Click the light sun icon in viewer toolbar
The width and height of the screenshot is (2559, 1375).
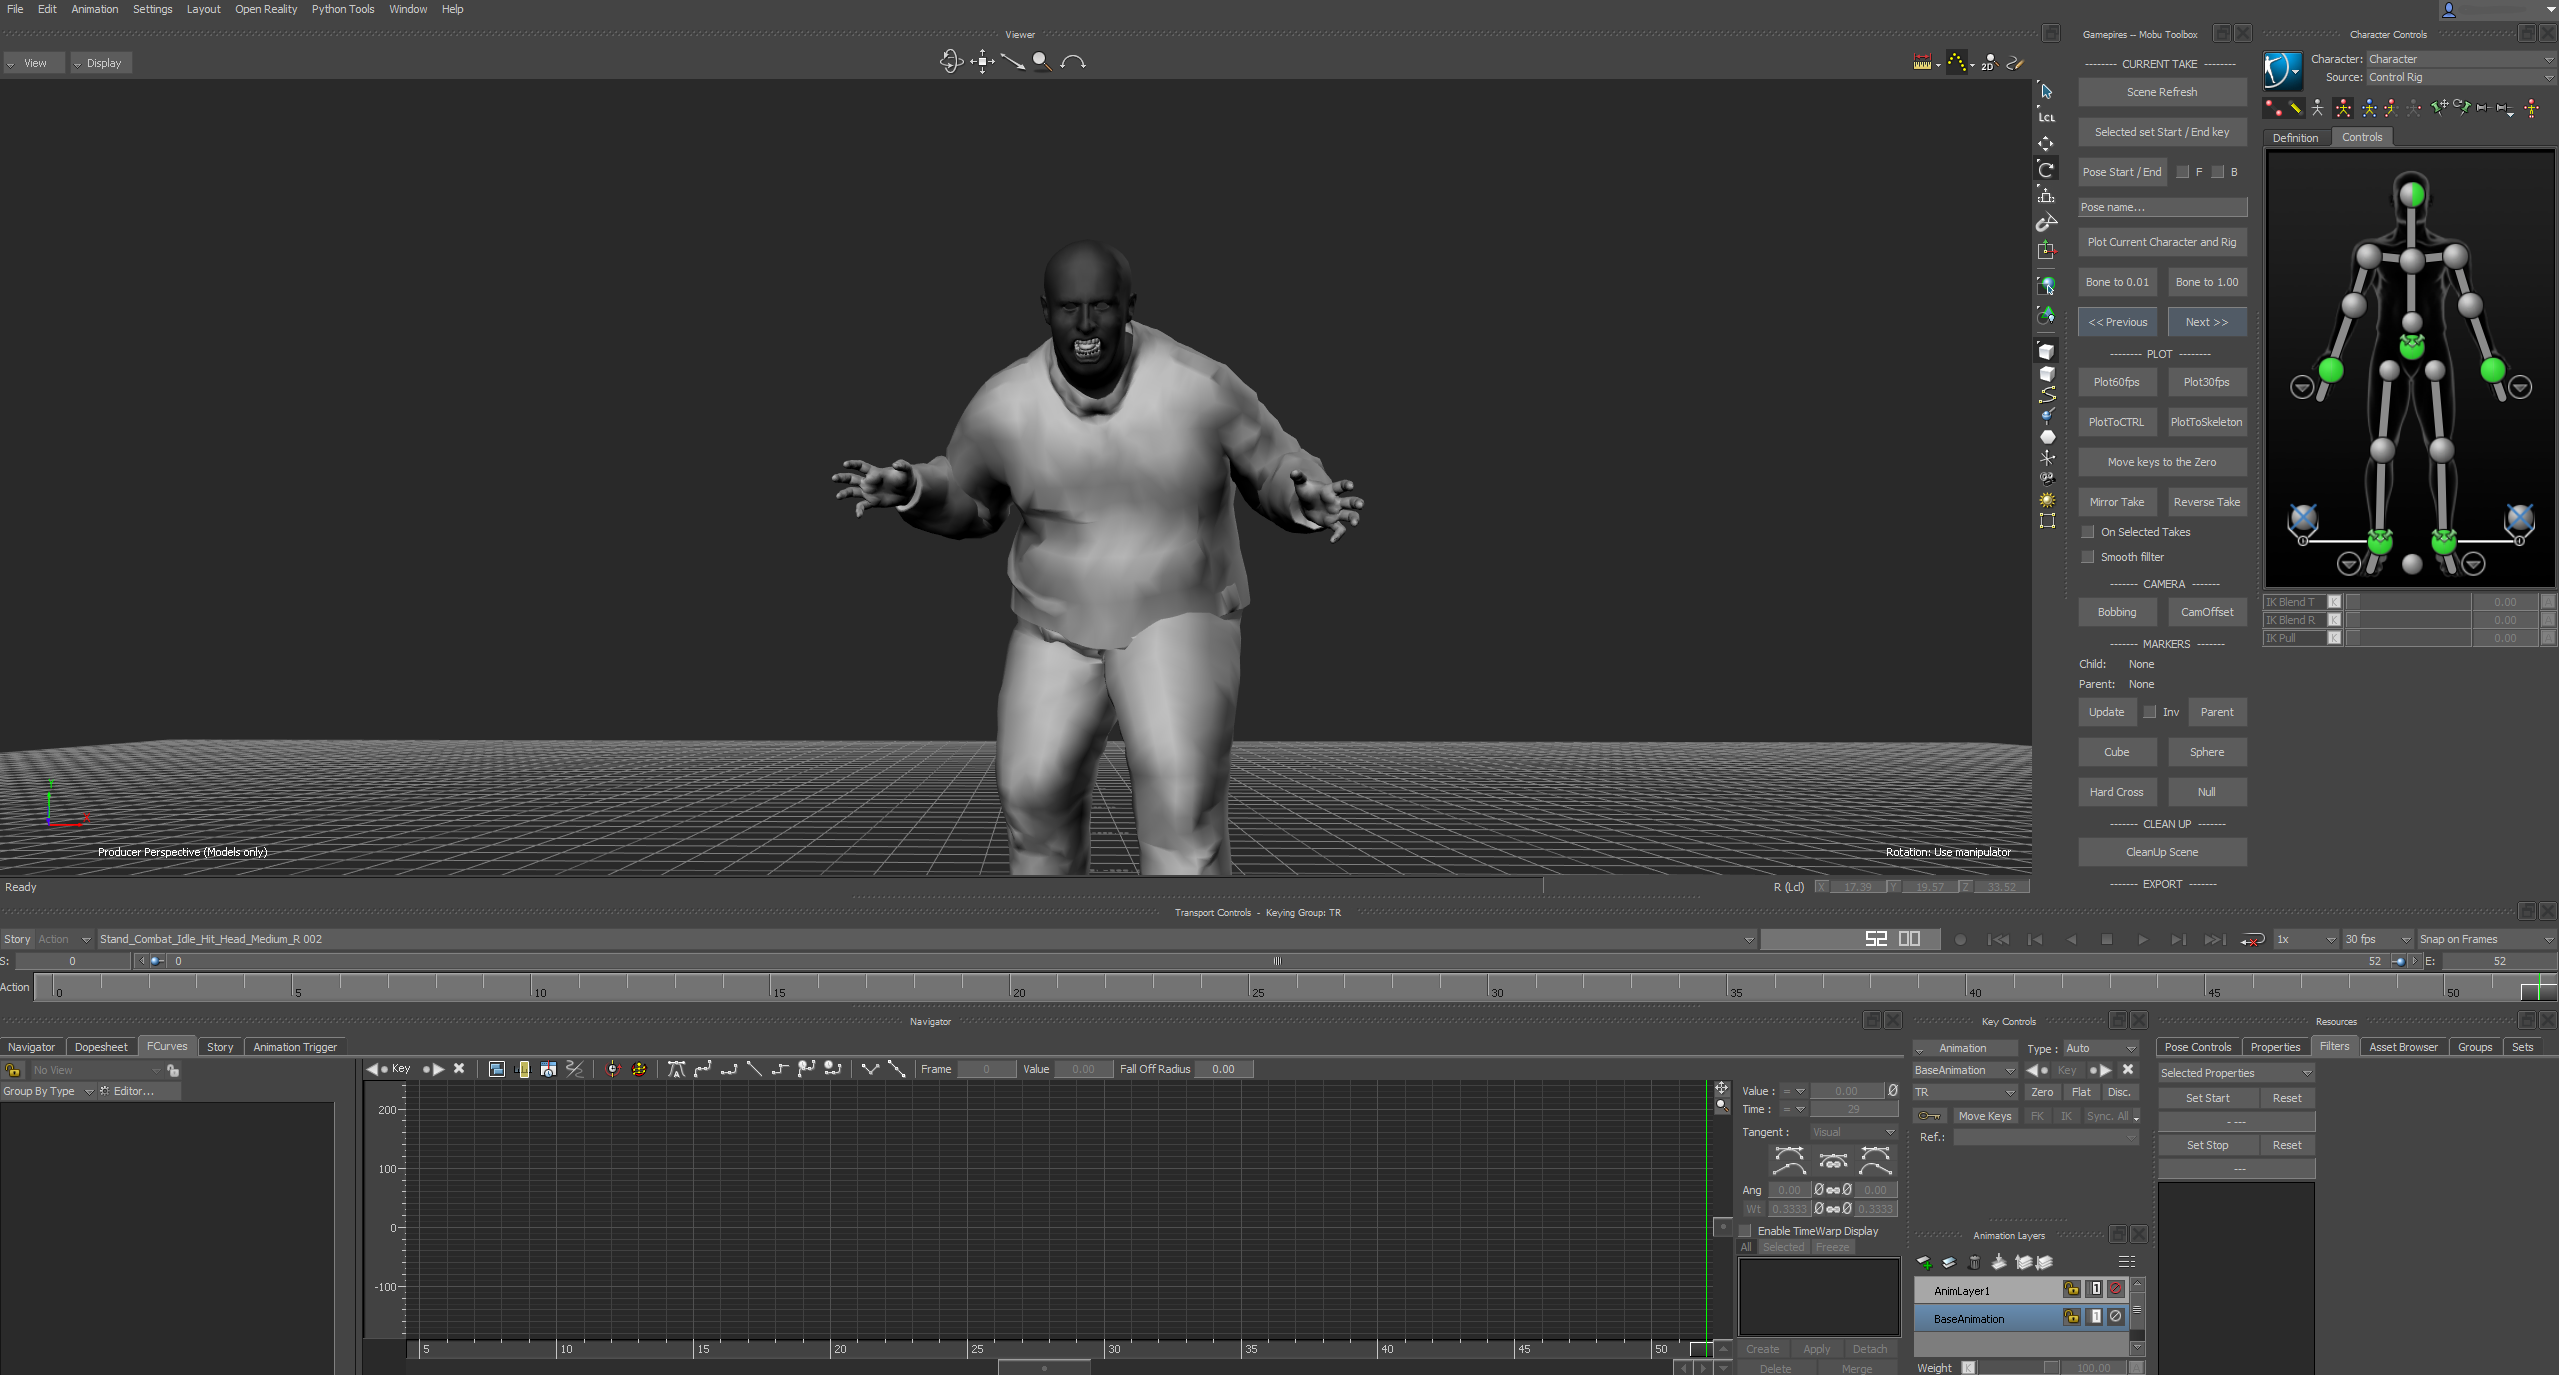[x=2047, y=500]
